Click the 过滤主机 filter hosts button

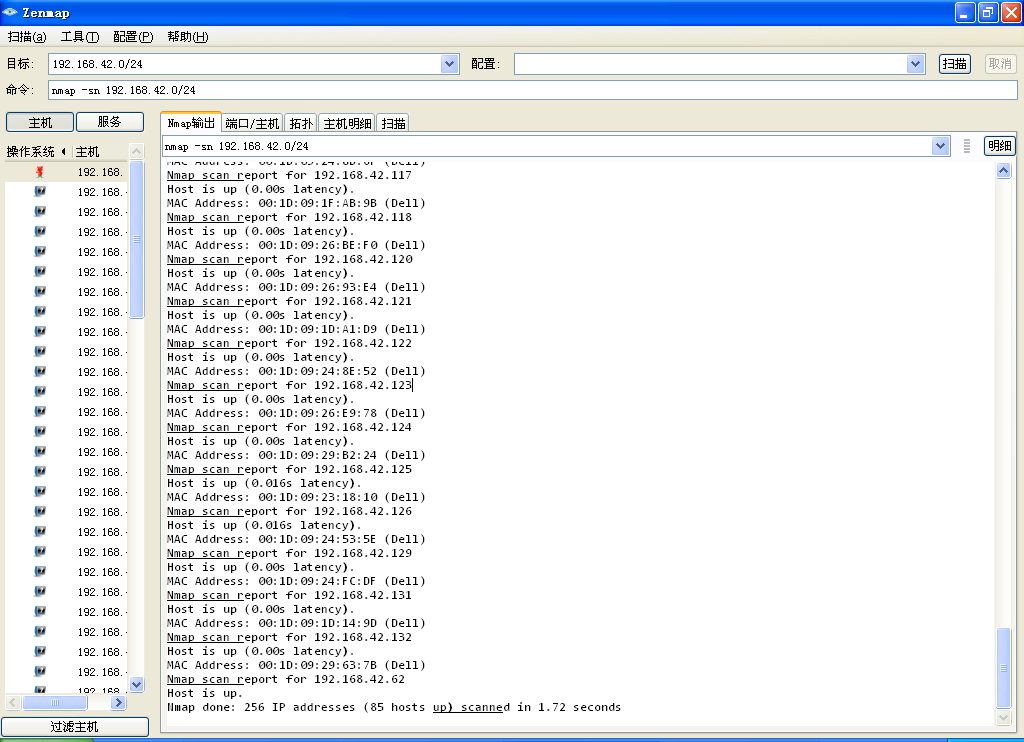[x=74, y=726]
